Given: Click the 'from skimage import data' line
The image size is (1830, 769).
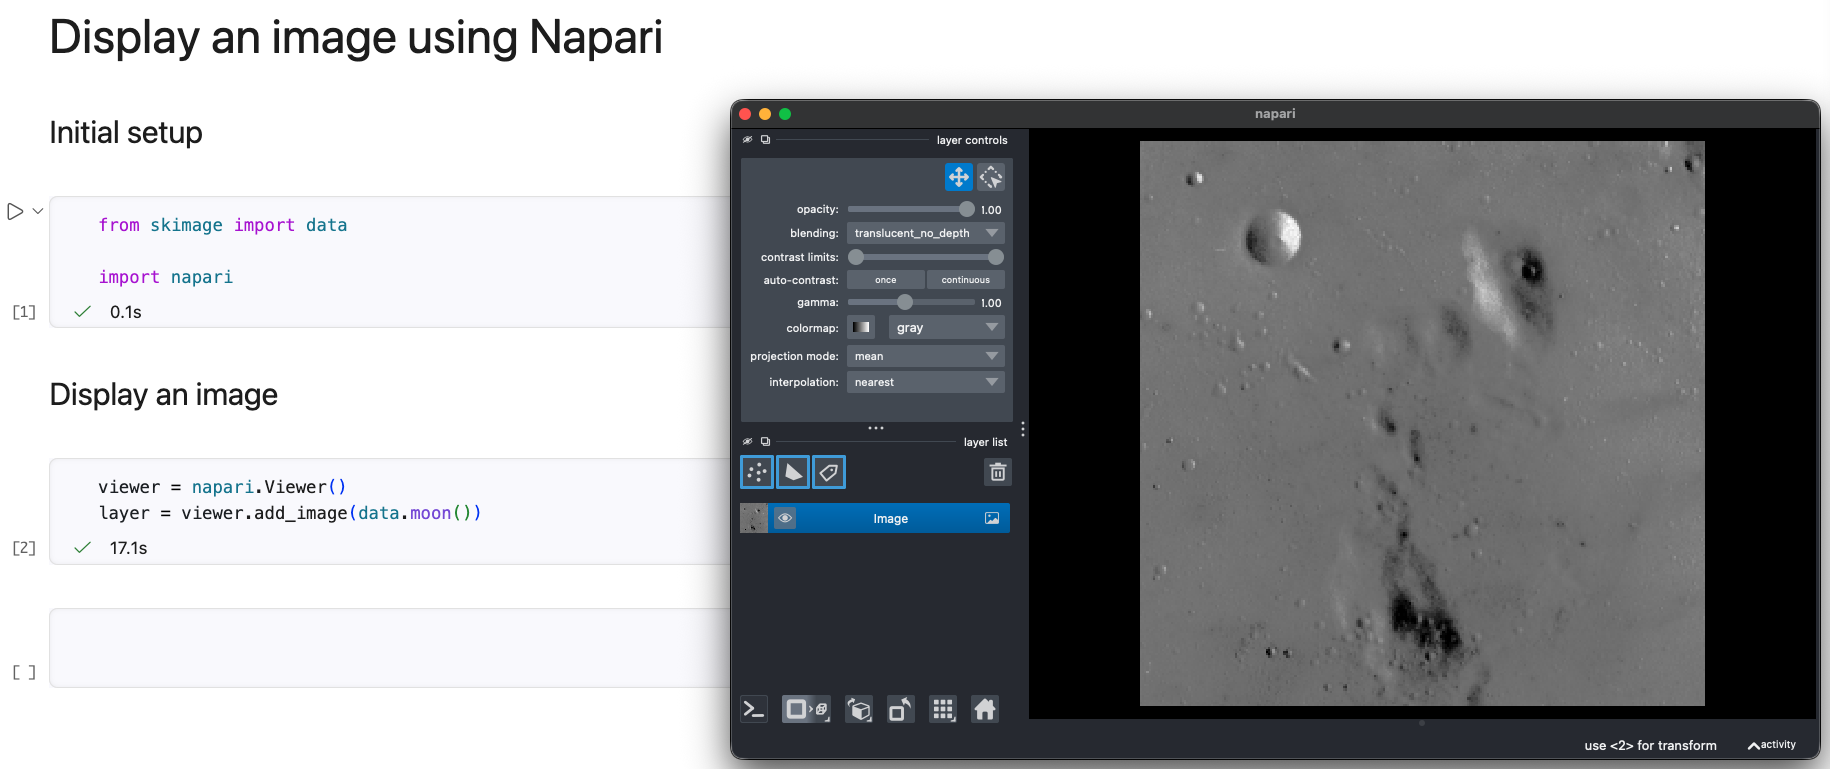Looking at the screenshot, I should click(222, 225).
